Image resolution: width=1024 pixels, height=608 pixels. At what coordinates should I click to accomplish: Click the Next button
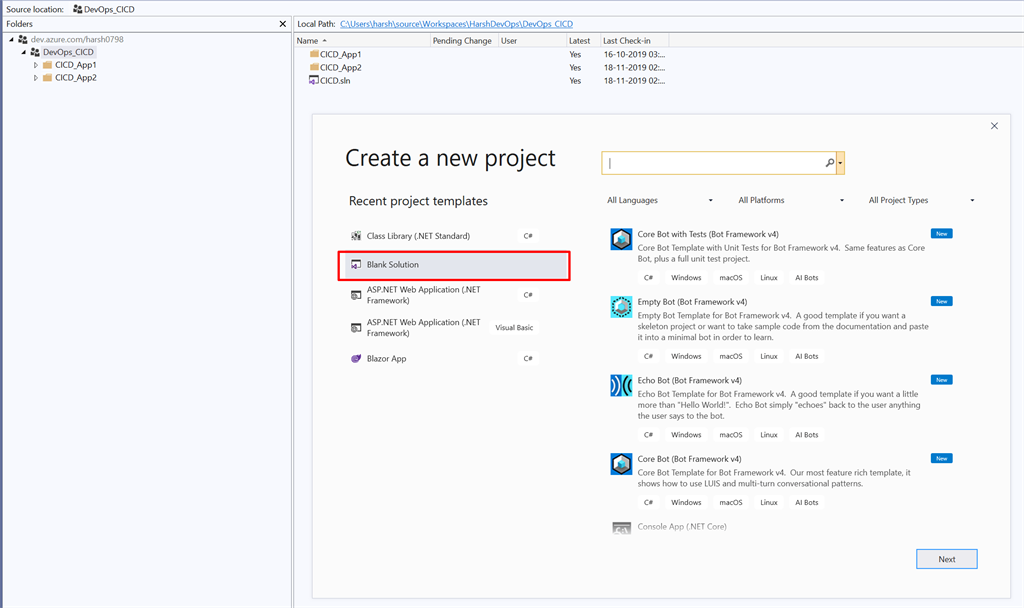pos(946,559)
